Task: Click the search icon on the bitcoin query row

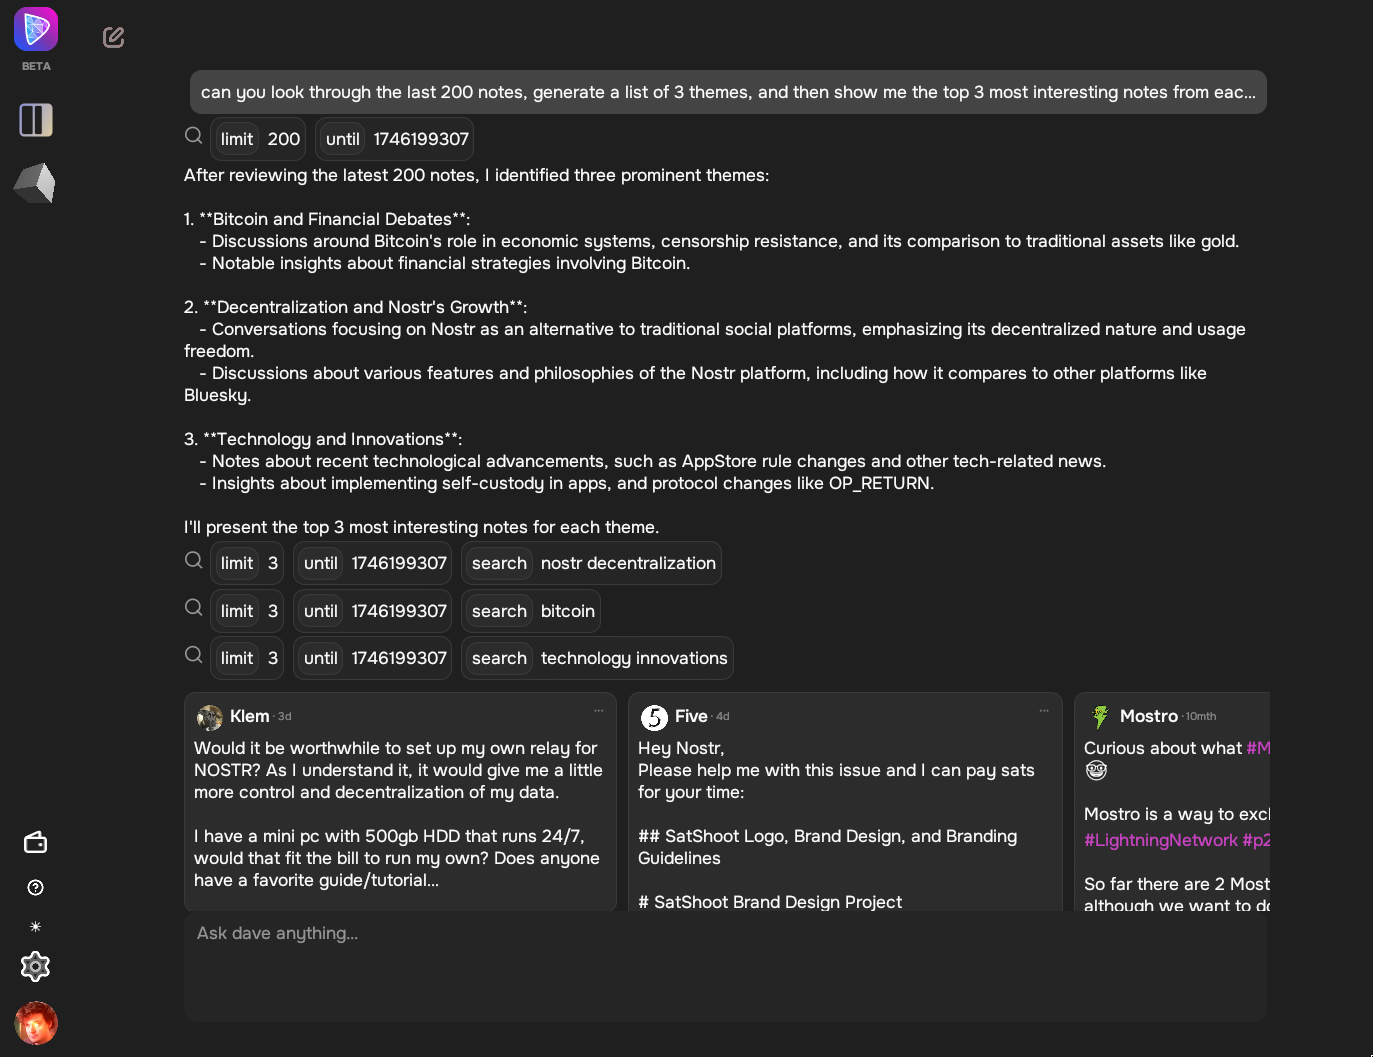Action: pyautogui.click(x=194, y=607)
